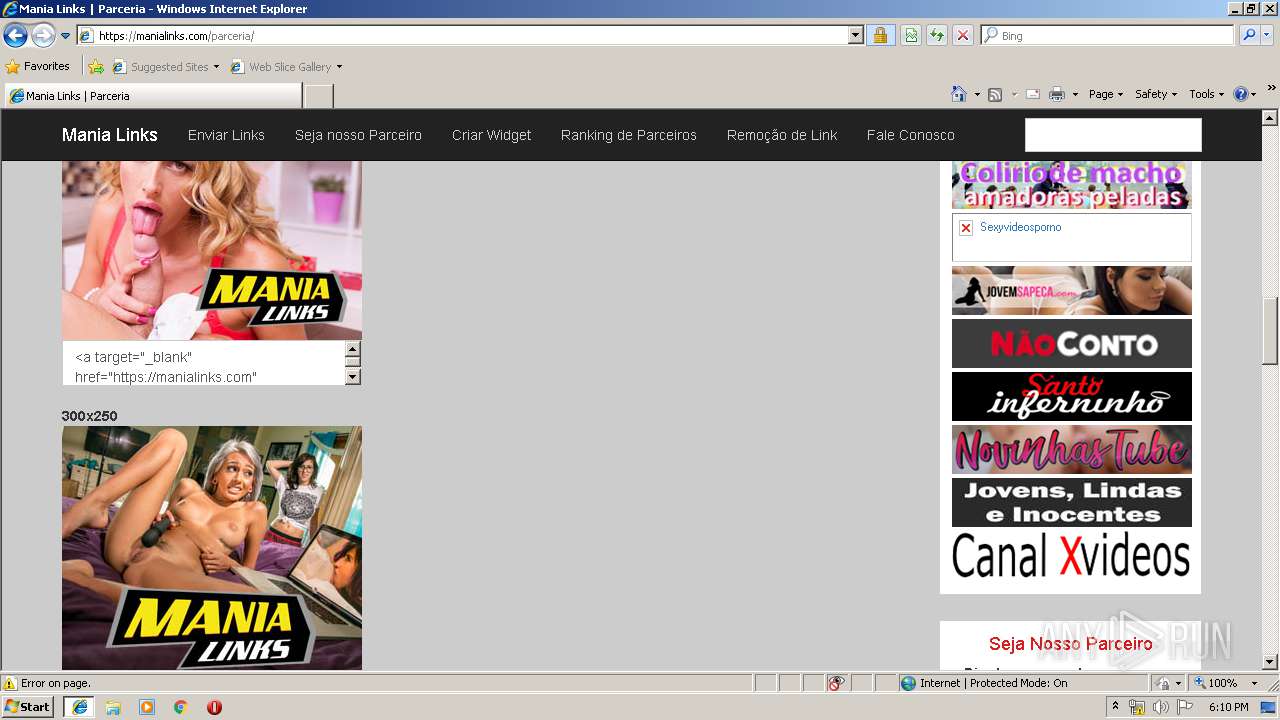Refresh the page with the Refresh icon
Image resolution: width=1280 pixels, height=720 pixels.
click(937, 36)
